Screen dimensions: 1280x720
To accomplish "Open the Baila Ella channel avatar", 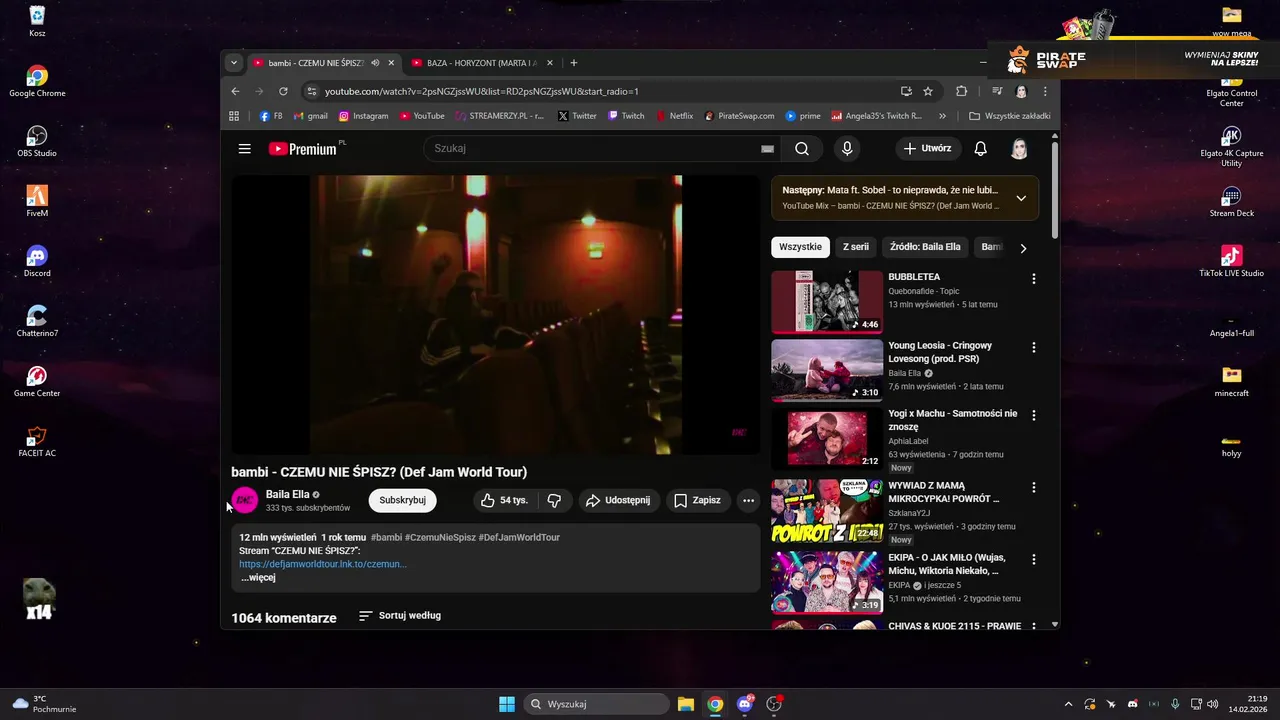I will coord(244,500).
